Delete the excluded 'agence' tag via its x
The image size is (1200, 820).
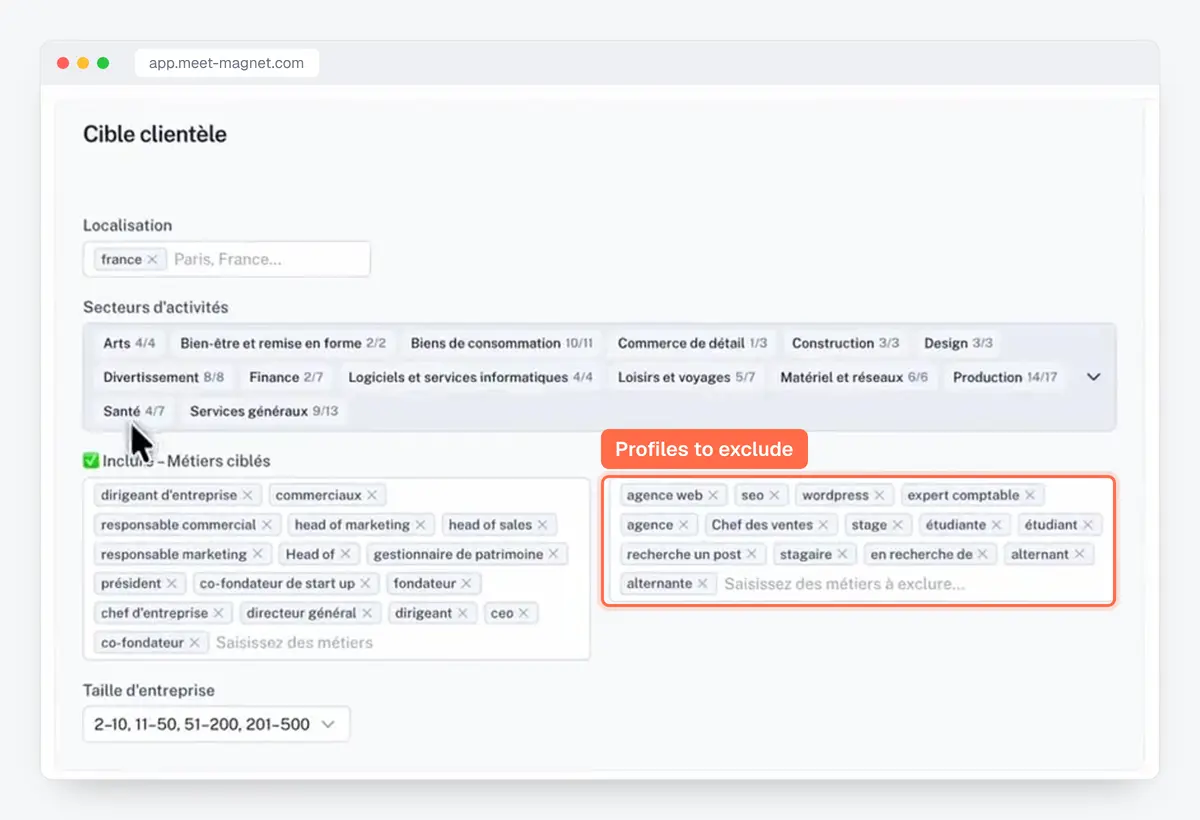[x=683, y=525]
